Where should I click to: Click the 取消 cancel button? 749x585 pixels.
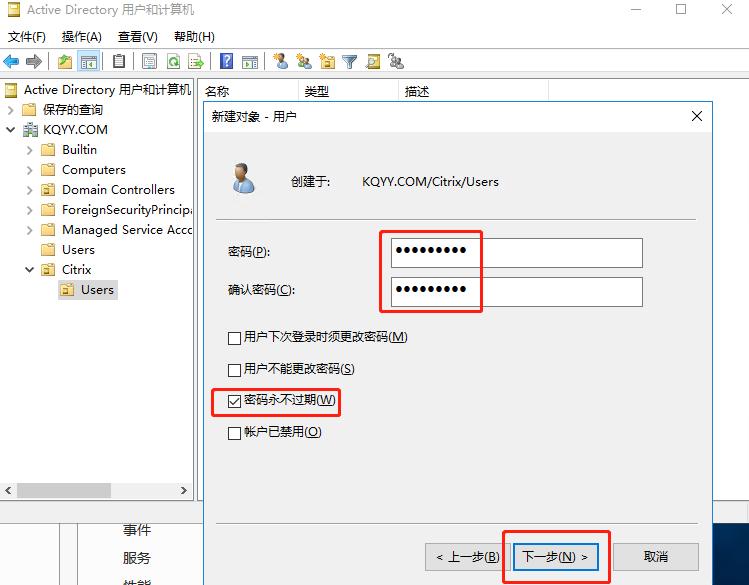655,556
